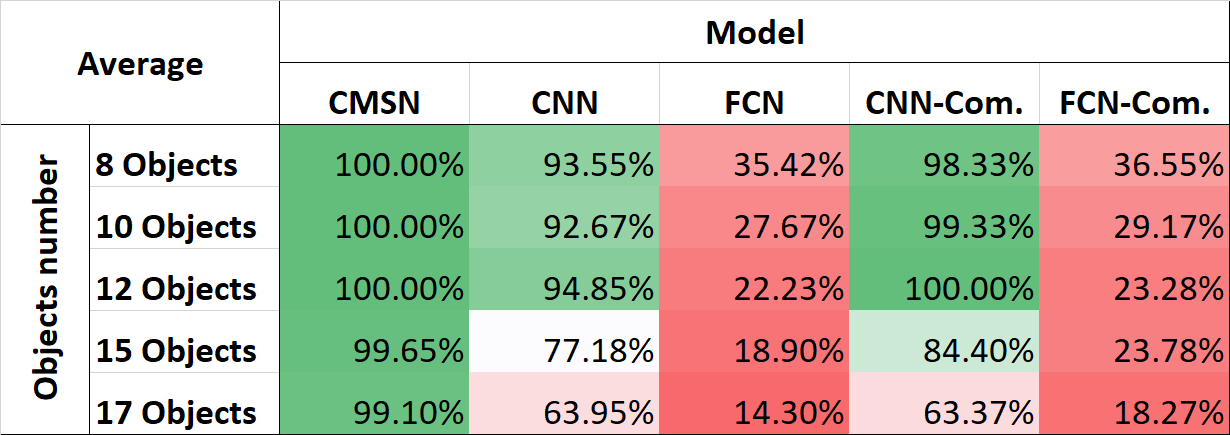This screenshot has height=435, width=1230.
Task: Click the FCN-Com. column header
Action: click(1134, 103)
